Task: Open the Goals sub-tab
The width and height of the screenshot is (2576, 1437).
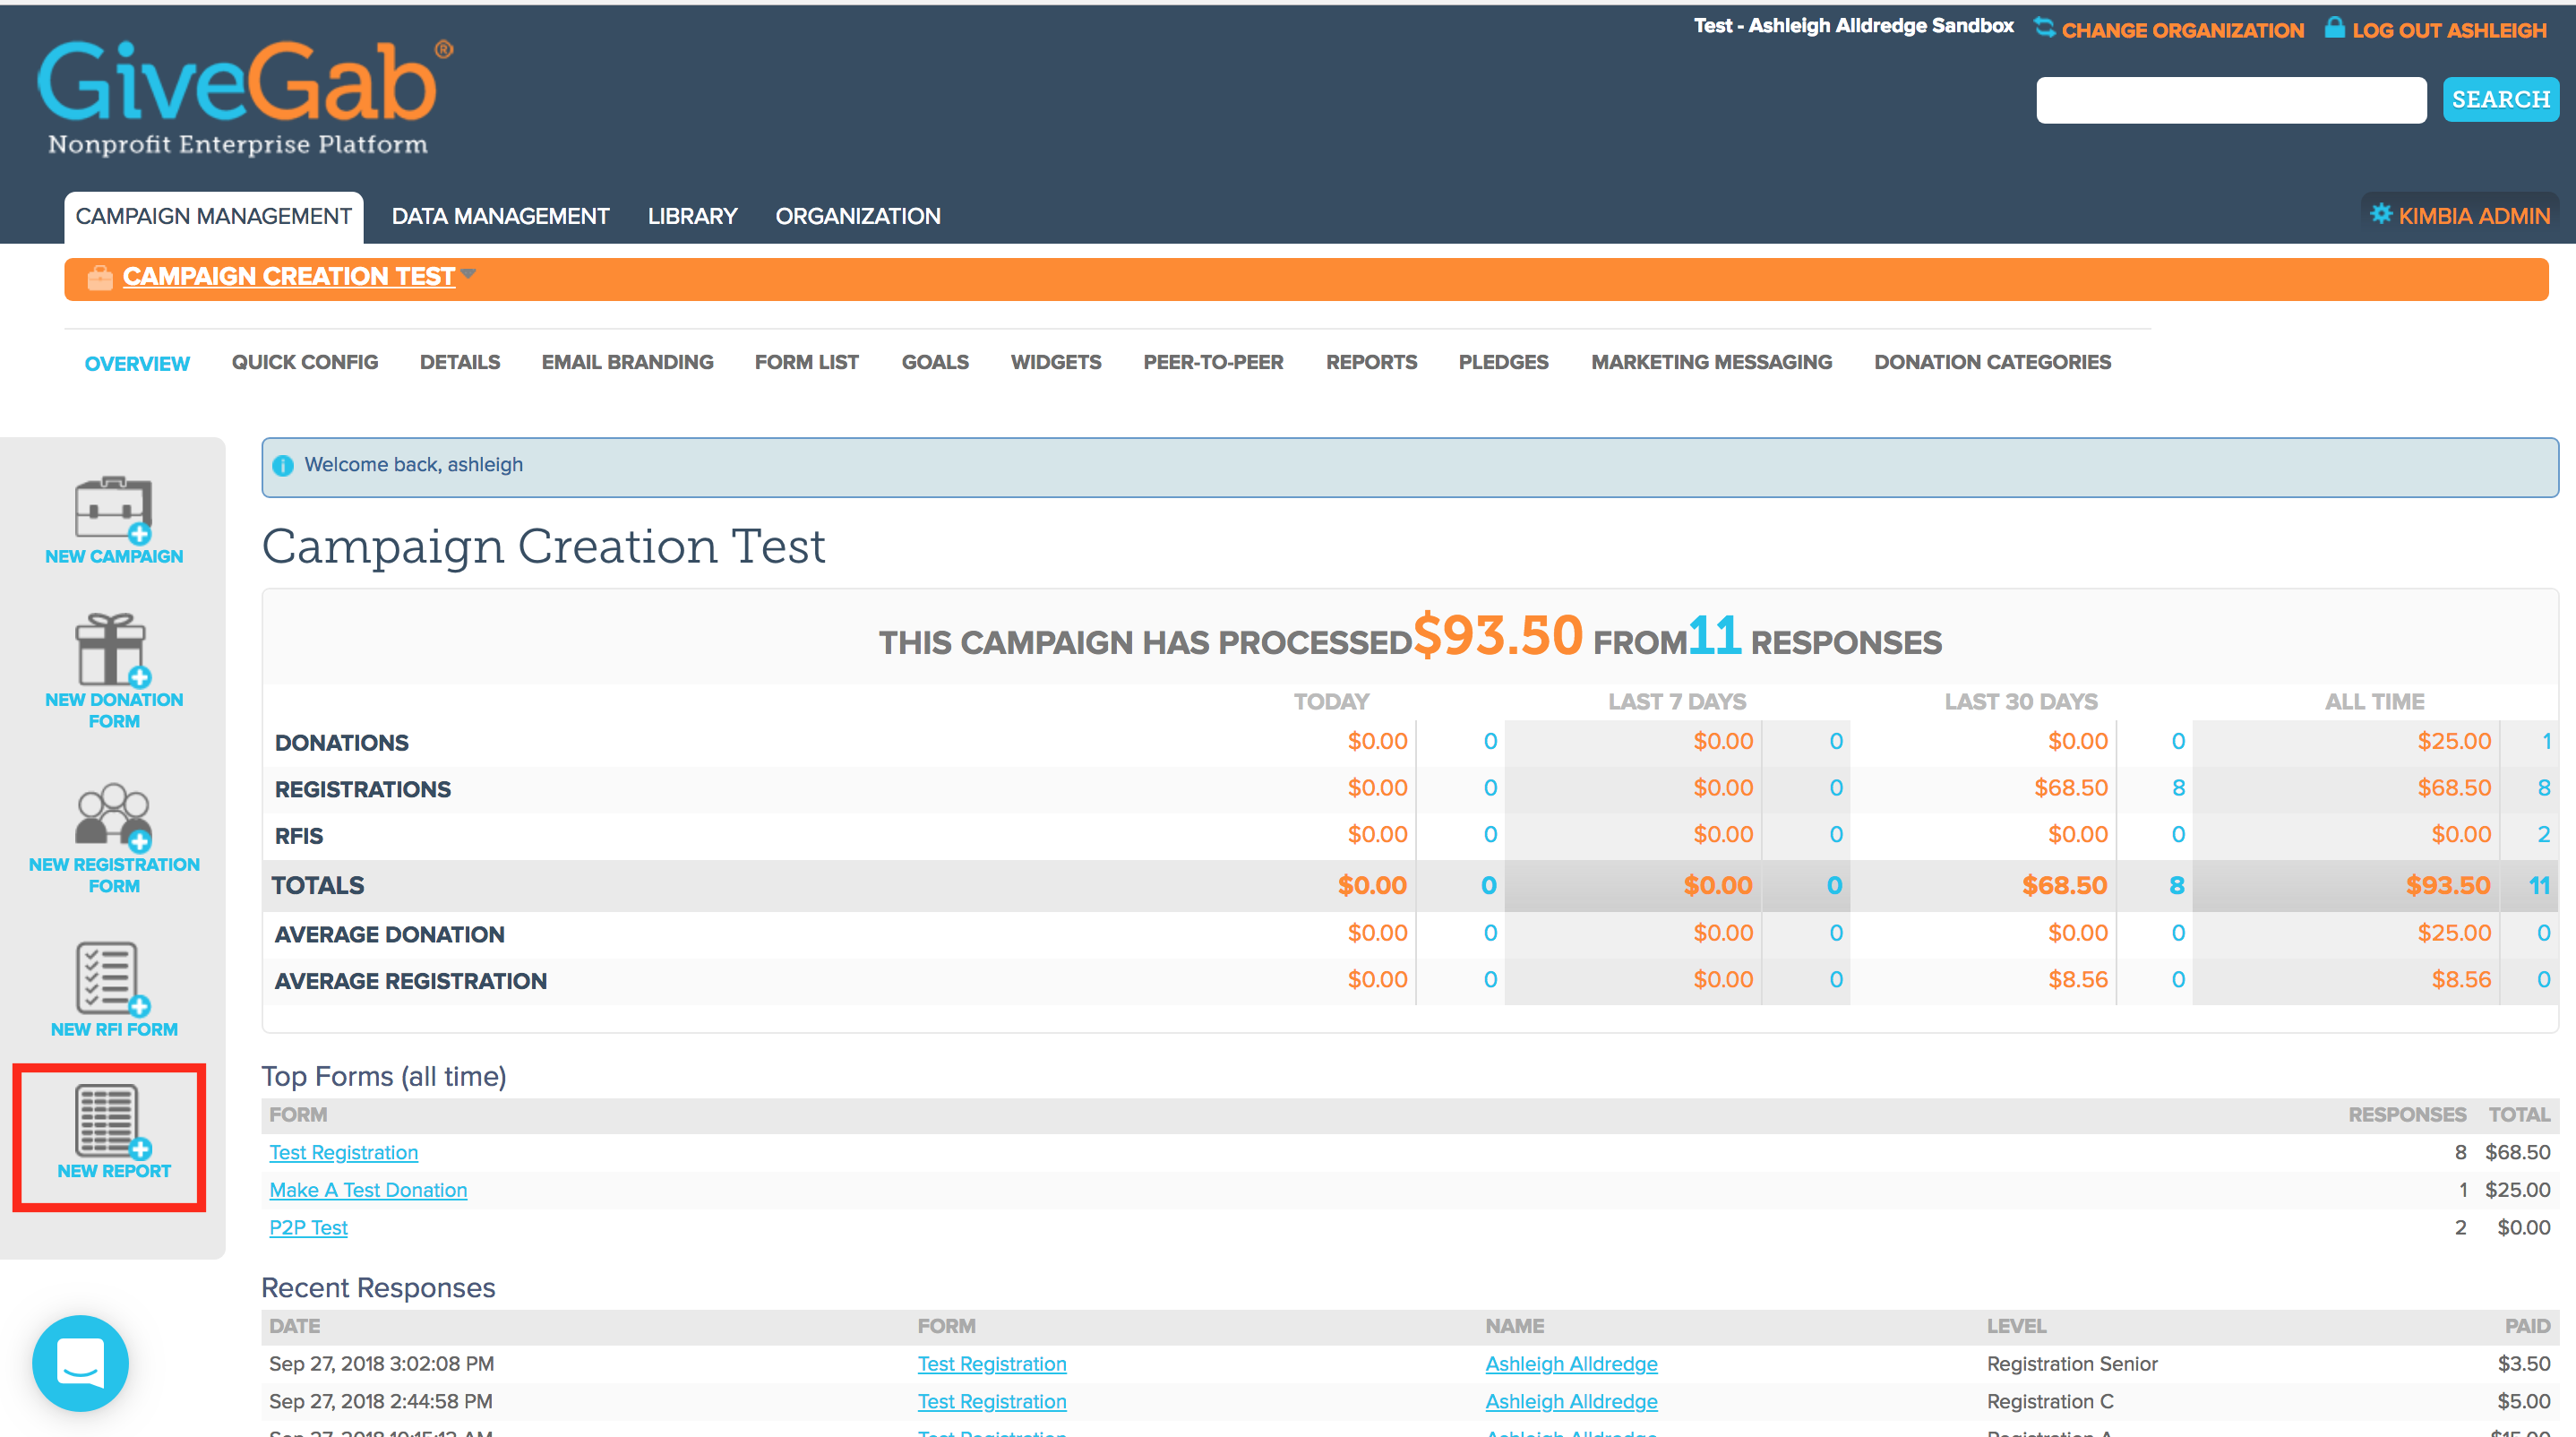Action: tap(935, 362)
